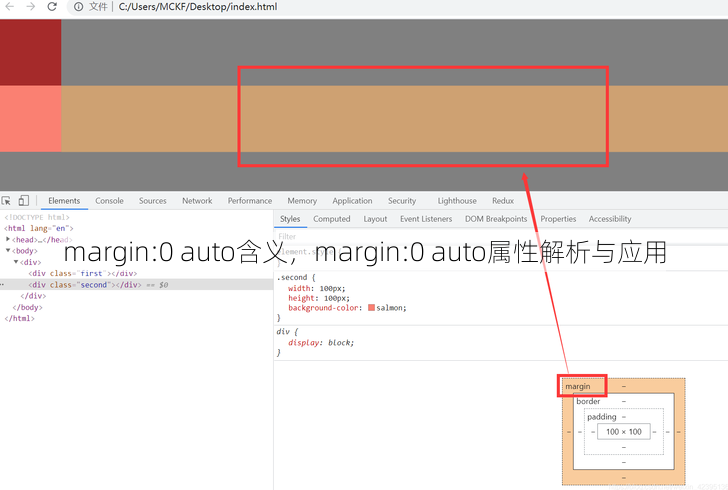Edit the background-color salmon value
728x490 pixels.
pos(390,308)
